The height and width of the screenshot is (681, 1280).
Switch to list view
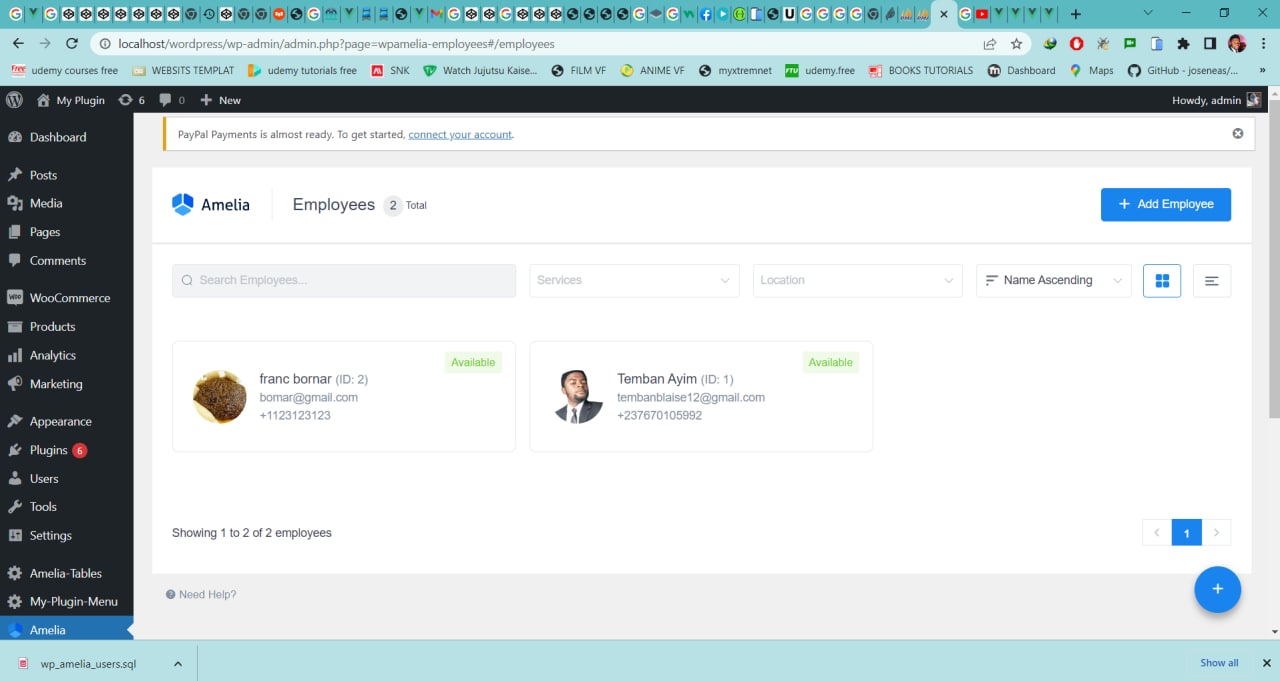click(x=1212, y=281)
